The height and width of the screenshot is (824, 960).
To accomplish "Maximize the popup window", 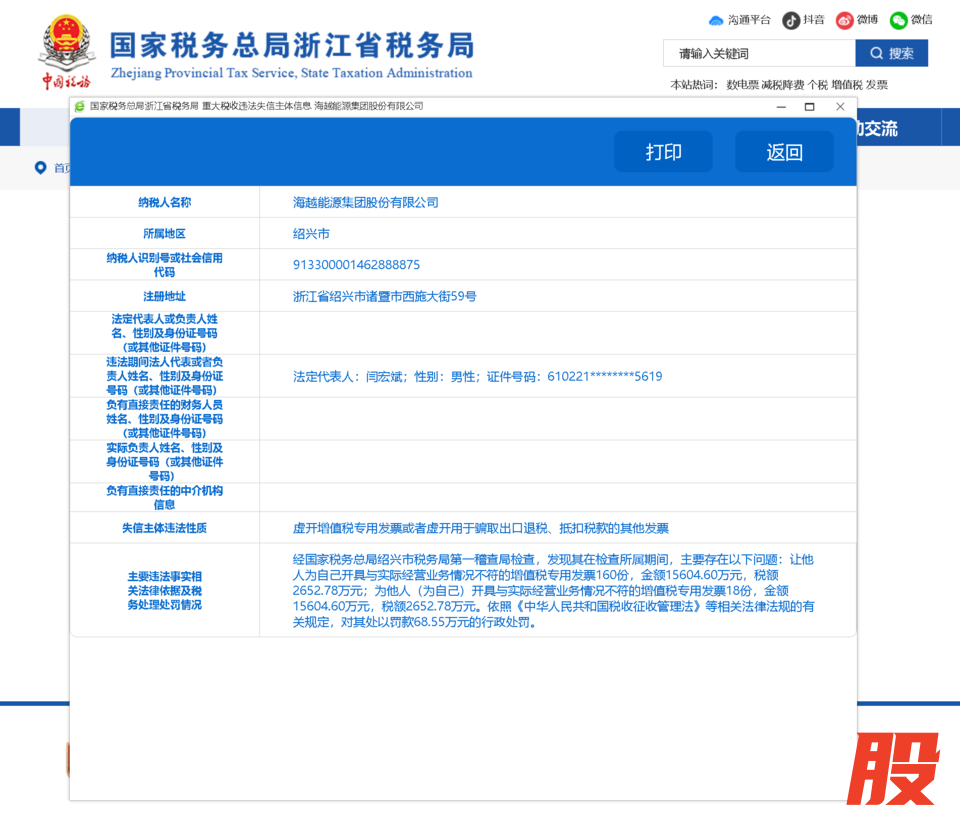I will click(810, 106).
